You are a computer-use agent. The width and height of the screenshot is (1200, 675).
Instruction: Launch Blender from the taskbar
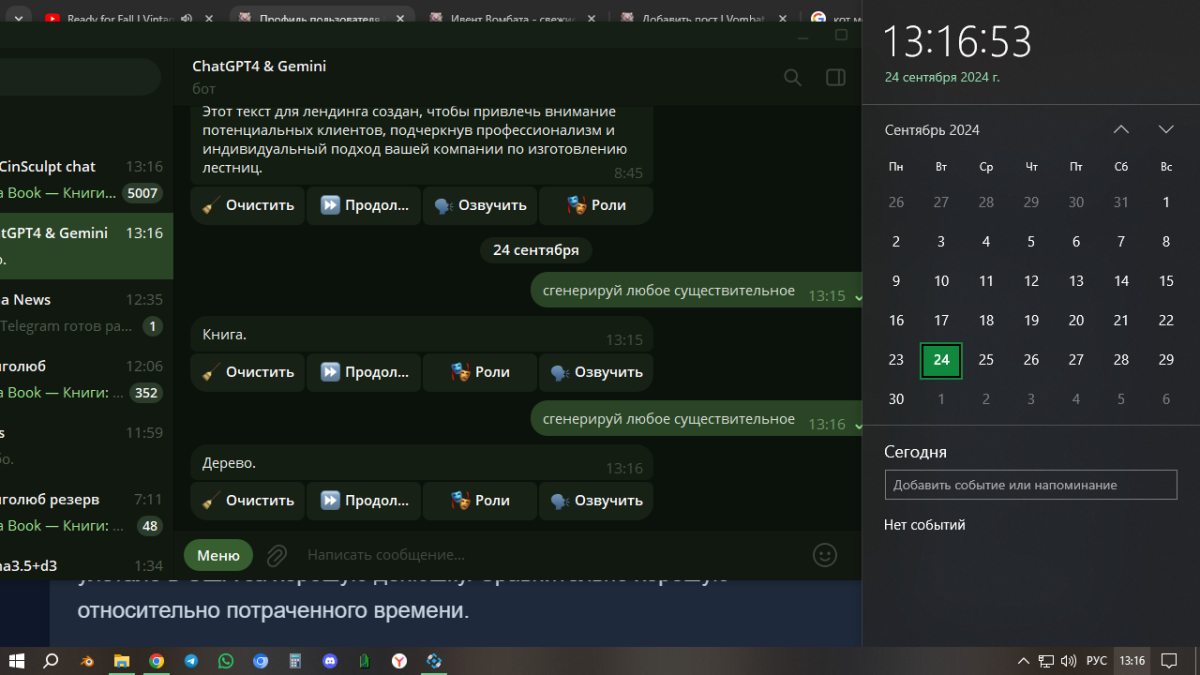pyautogui.click(x=88, y=661)
